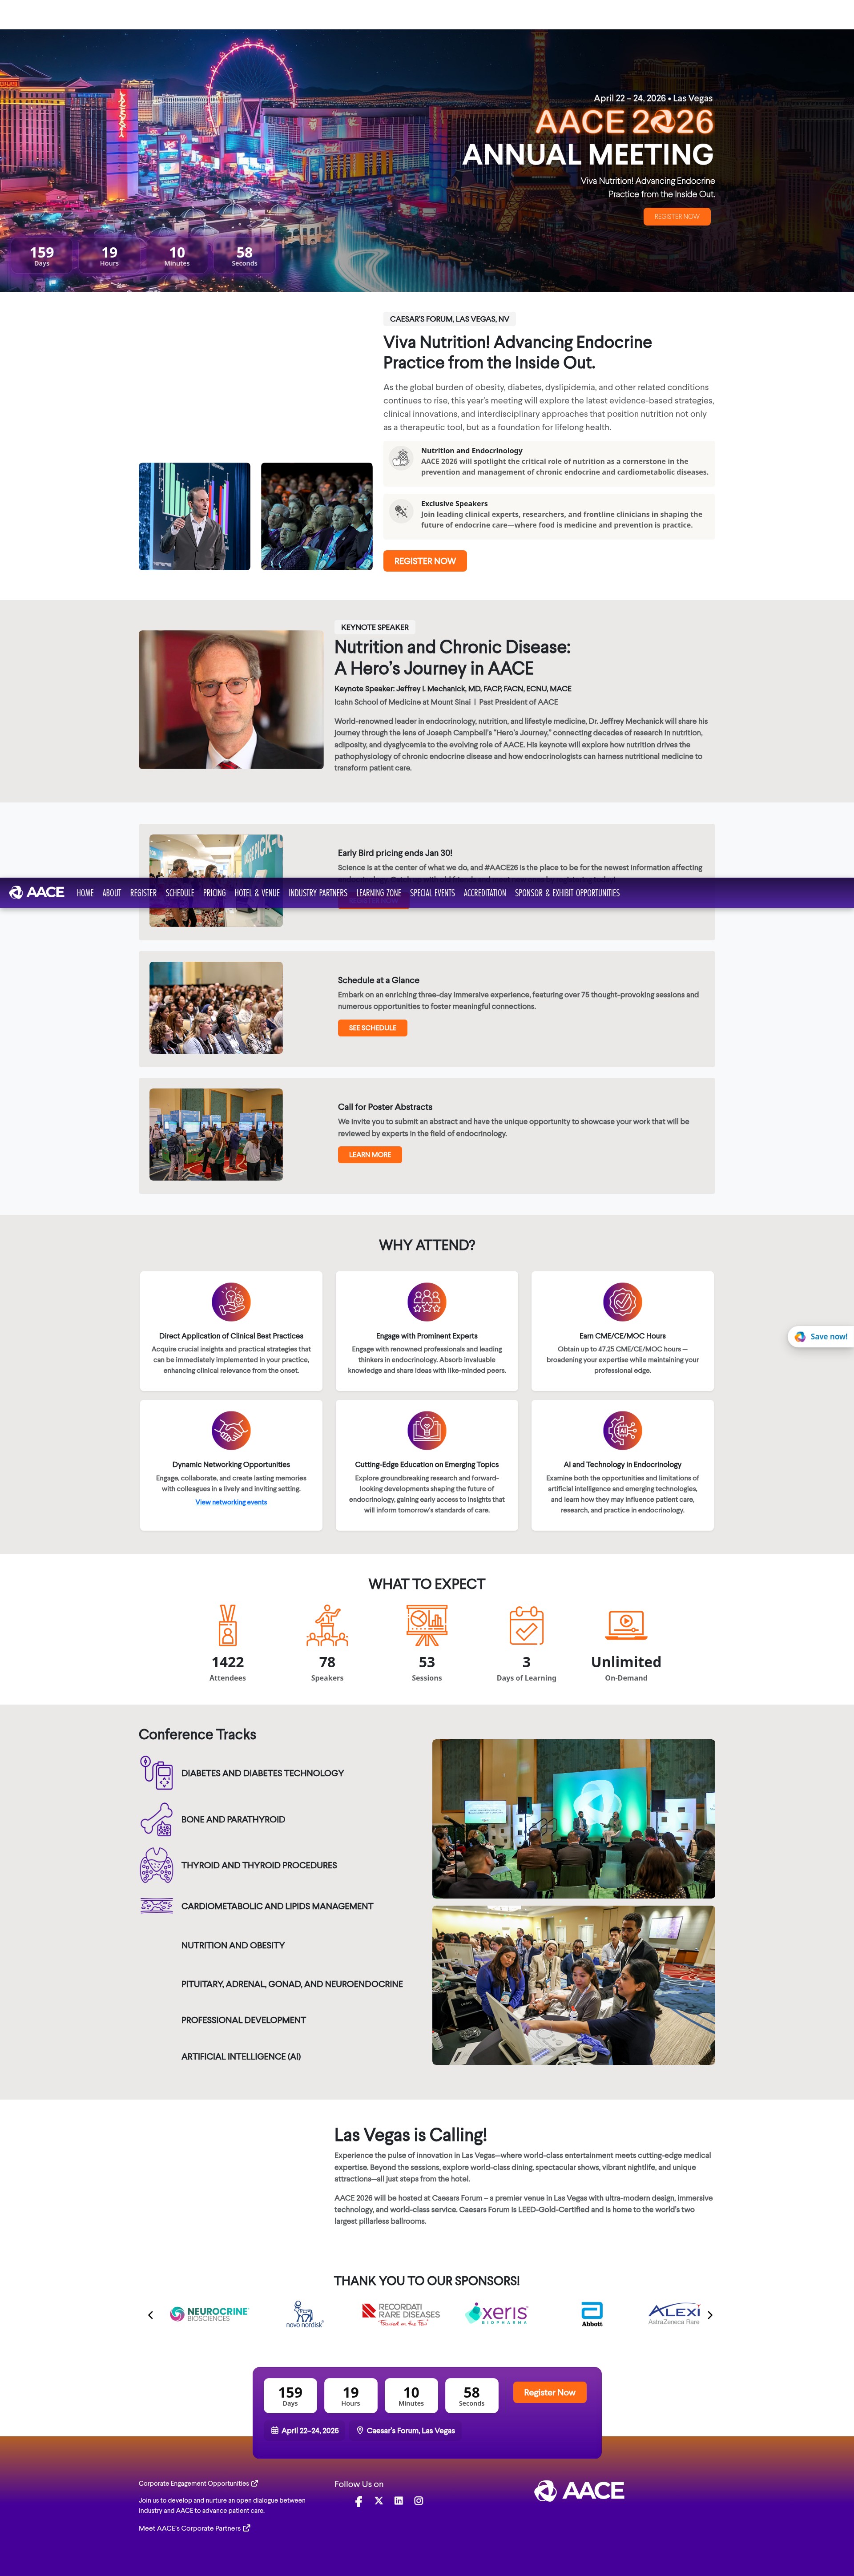Click the Register Now button in hero banner
The width and height of the screenshot is (854, 2576).
click(677, 216)
